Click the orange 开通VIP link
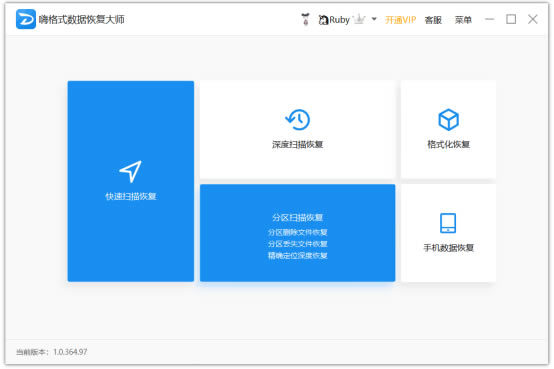554x369 pixels. pos(400,20)
